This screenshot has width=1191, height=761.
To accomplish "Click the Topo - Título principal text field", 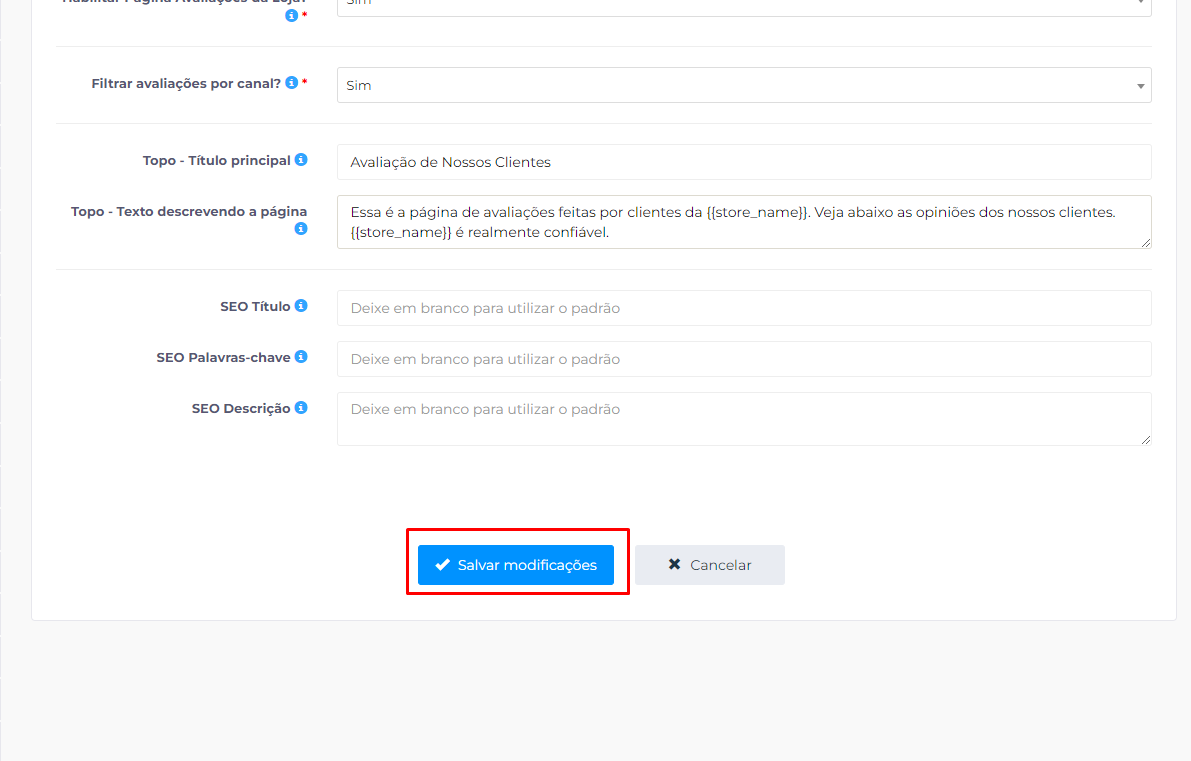I will [x=744, y=162].
